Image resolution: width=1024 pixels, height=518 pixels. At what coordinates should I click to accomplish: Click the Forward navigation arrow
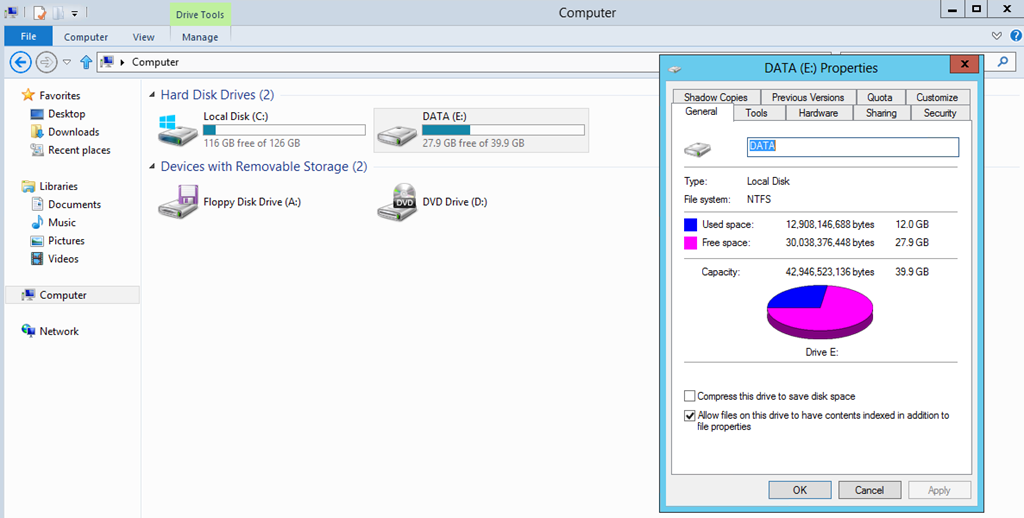(46, 62)
